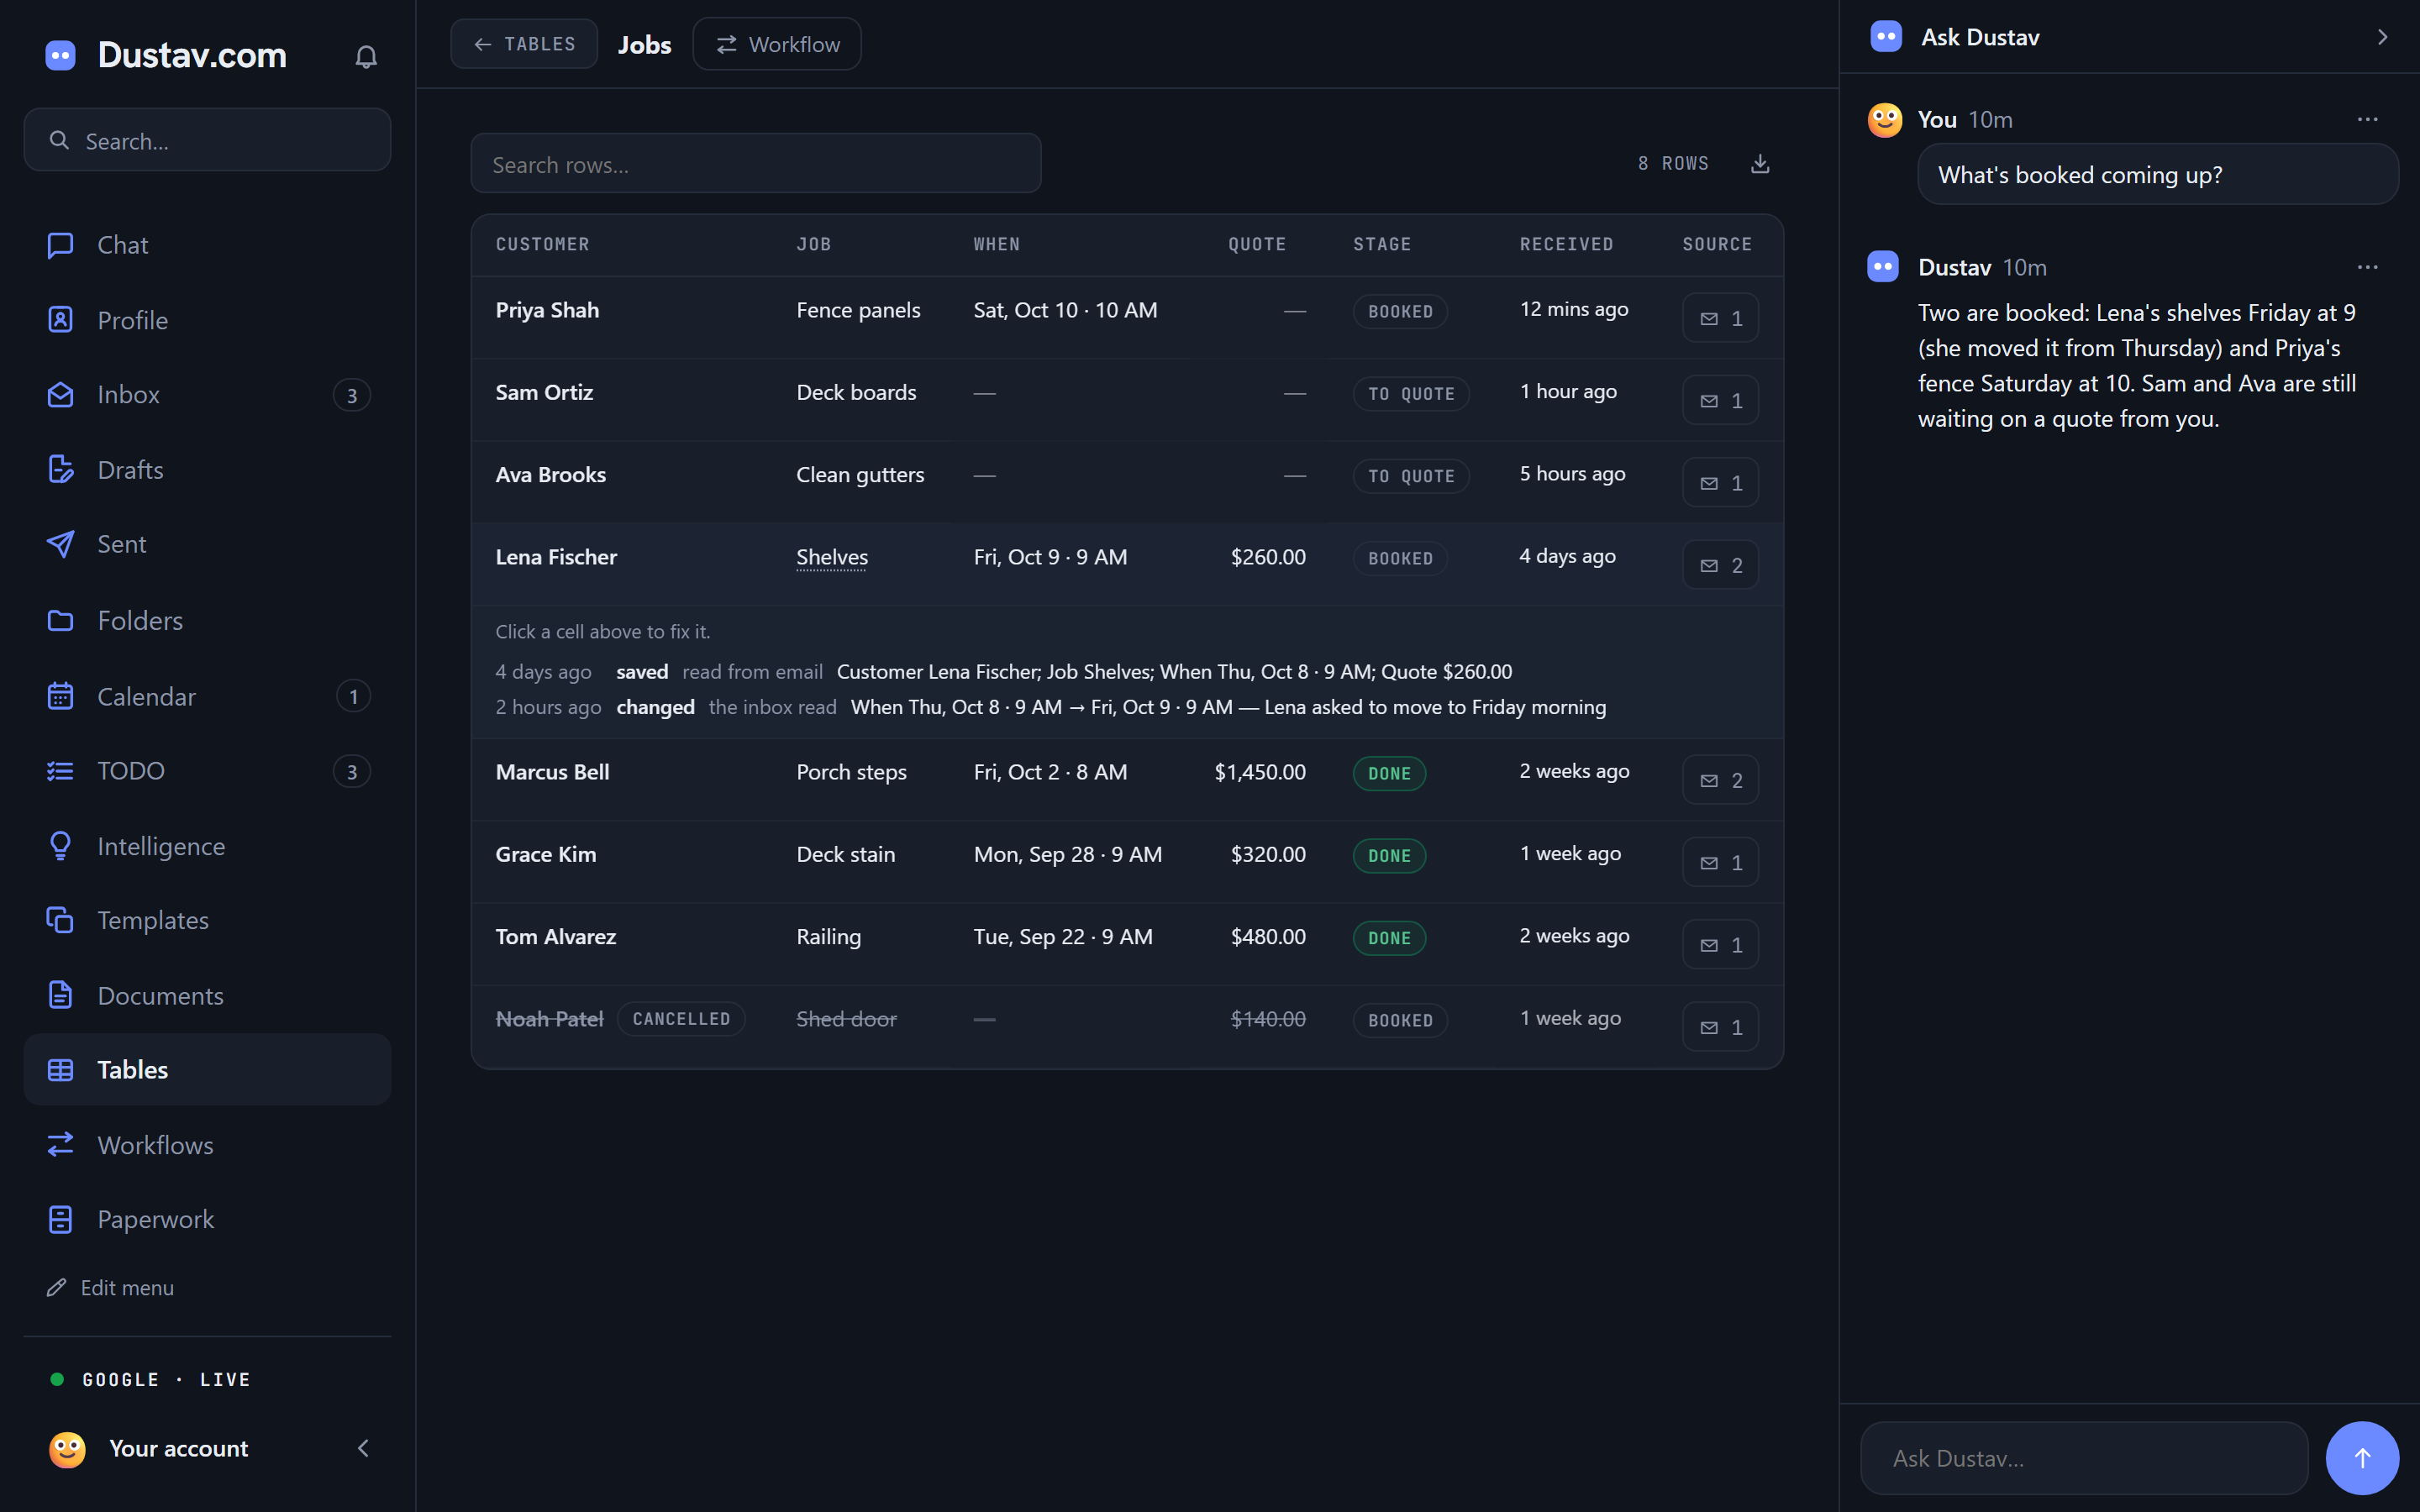Open Intelligence section
2420x1512 pixels.
pos(207,846)
